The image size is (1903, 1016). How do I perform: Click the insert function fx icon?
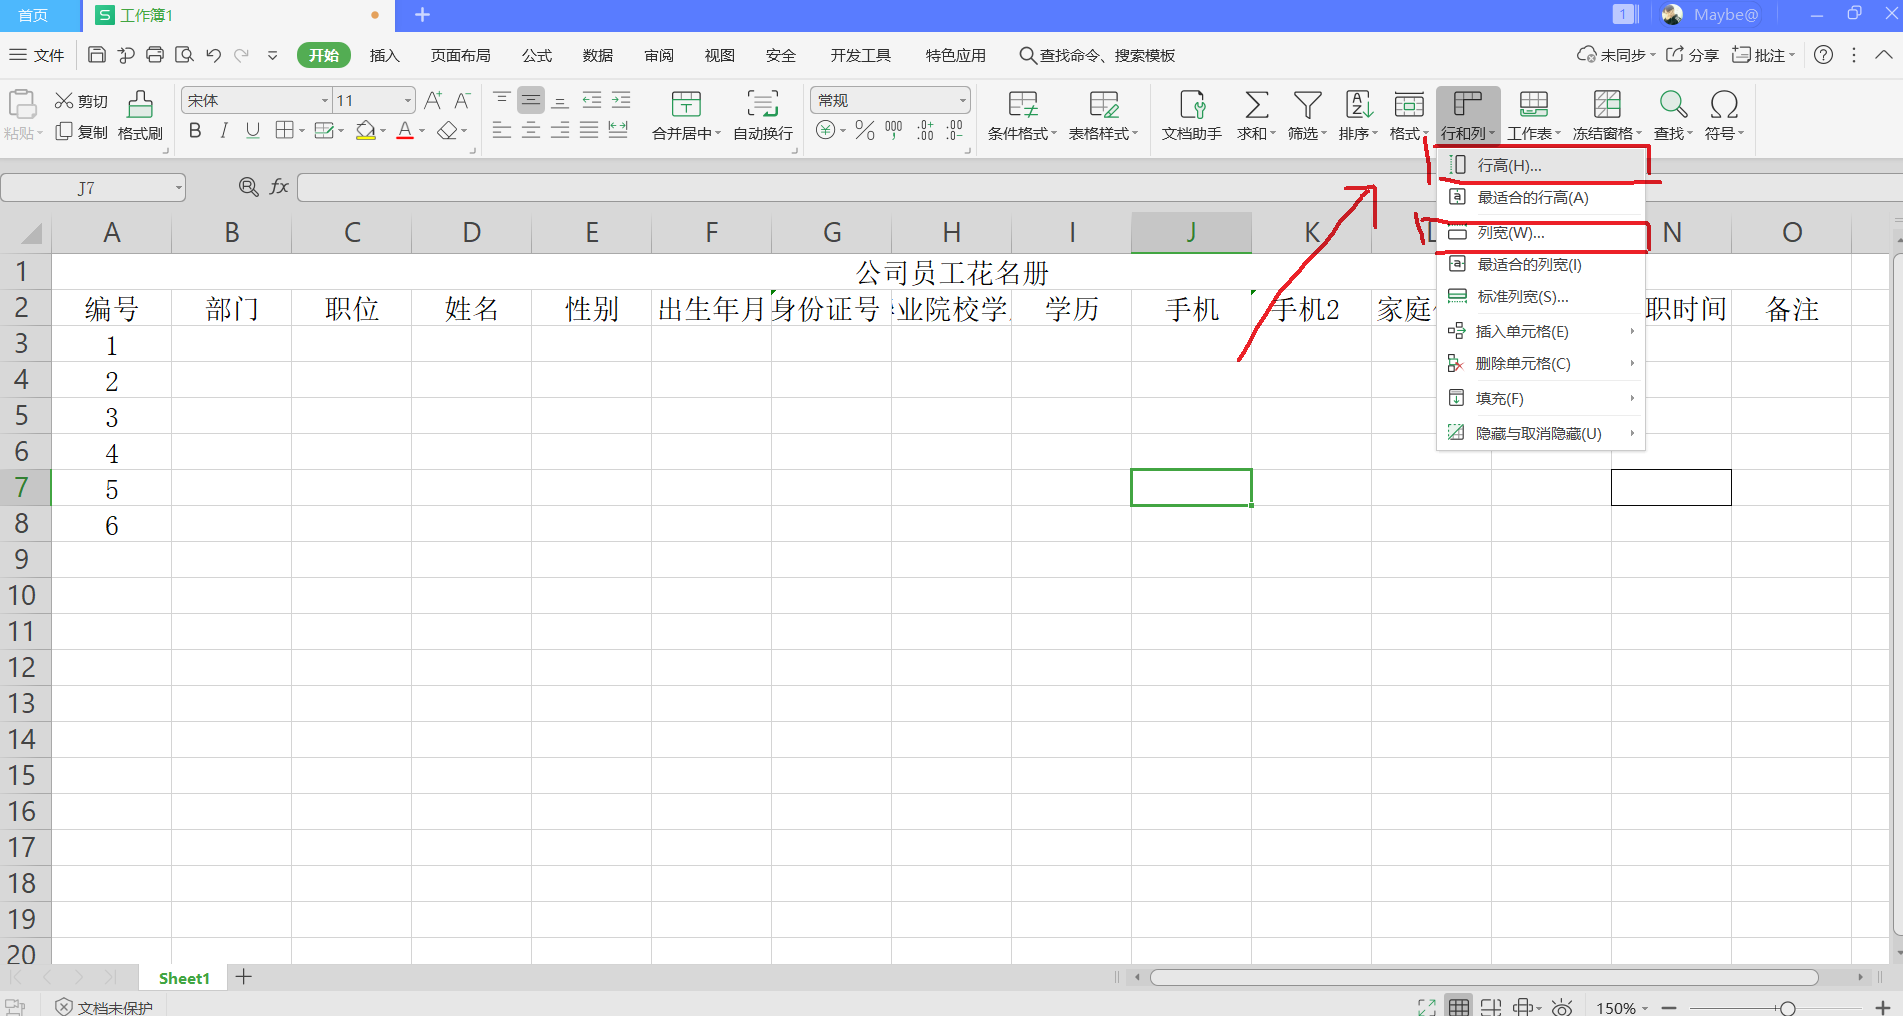tap(279, 187)
